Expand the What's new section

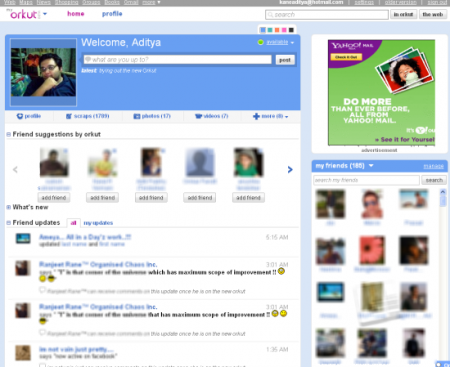click(x=9, y=207)
